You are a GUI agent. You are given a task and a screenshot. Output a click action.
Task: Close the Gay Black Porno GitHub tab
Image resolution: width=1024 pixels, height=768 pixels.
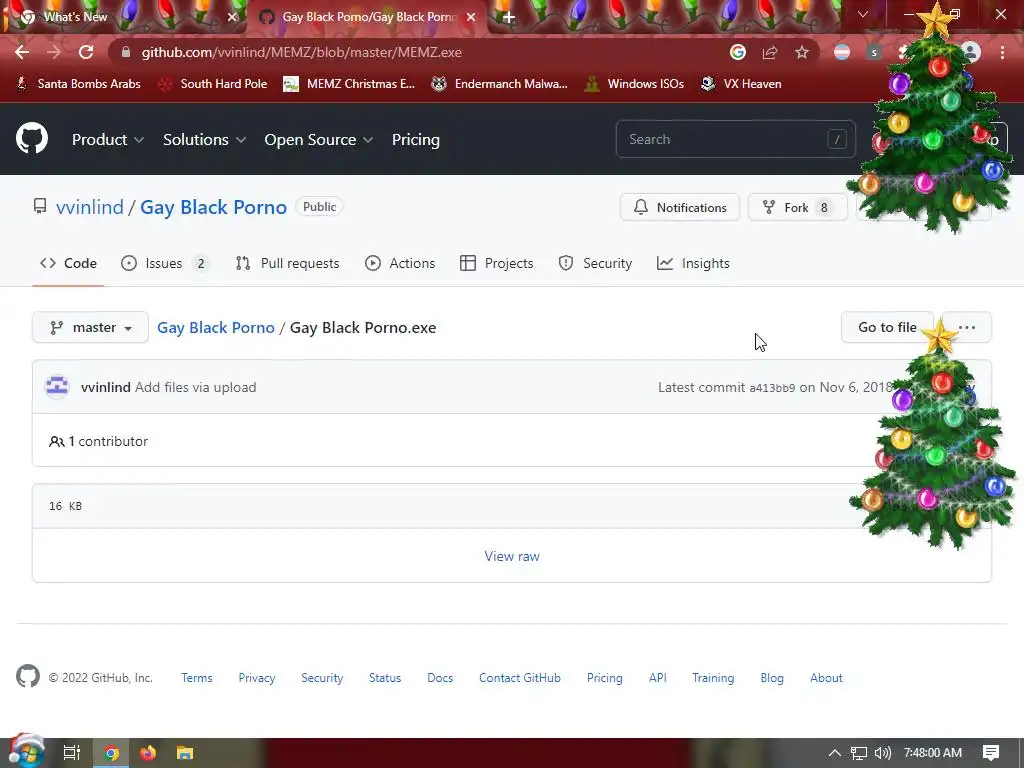tap(471, 17)
